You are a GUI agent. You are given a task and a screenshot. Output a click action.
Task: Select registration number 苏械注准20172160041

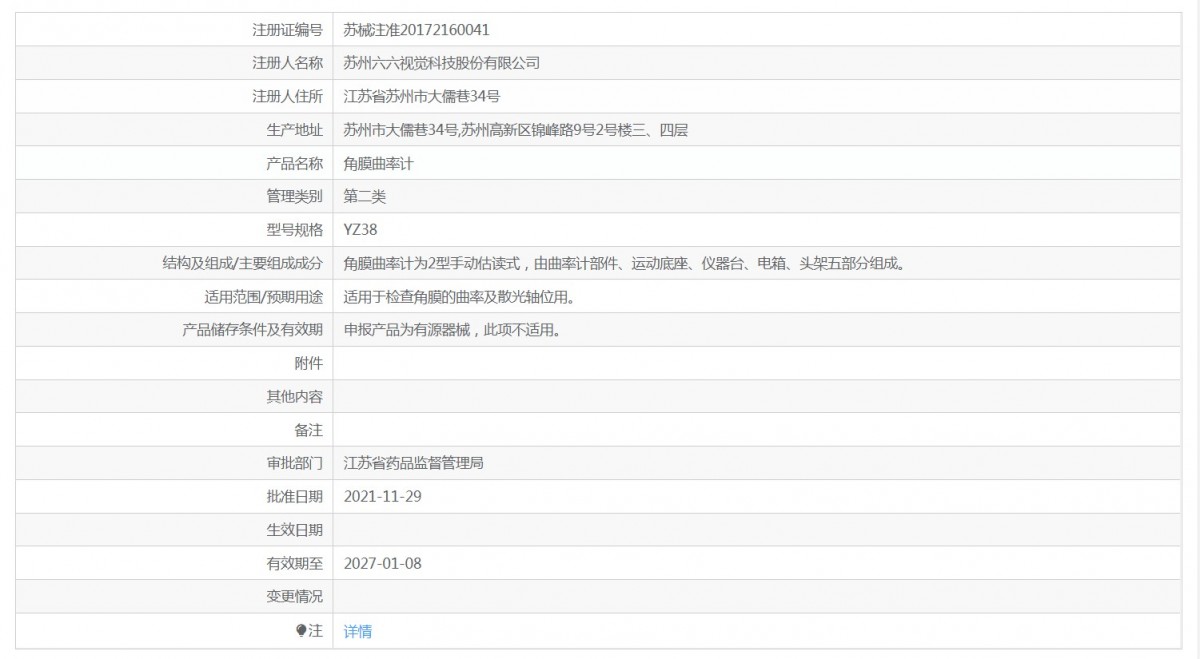[416, 30]
